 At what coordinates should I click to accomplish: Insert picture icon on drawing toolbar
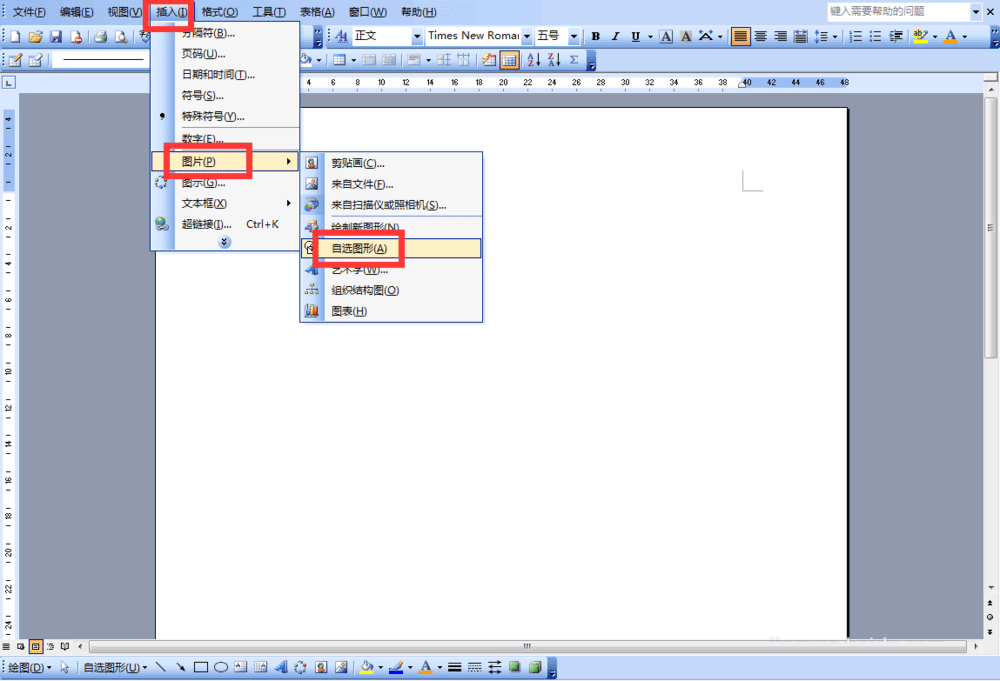pos(341,667)
